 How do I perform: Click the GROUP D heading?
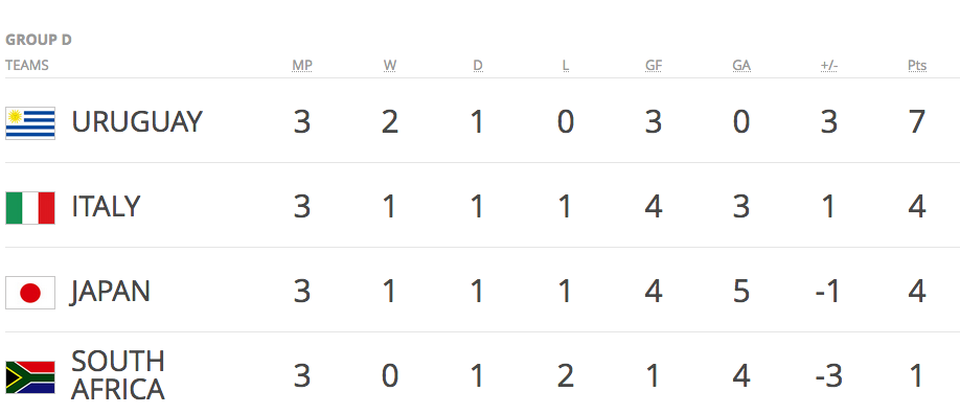pos(39,40)
